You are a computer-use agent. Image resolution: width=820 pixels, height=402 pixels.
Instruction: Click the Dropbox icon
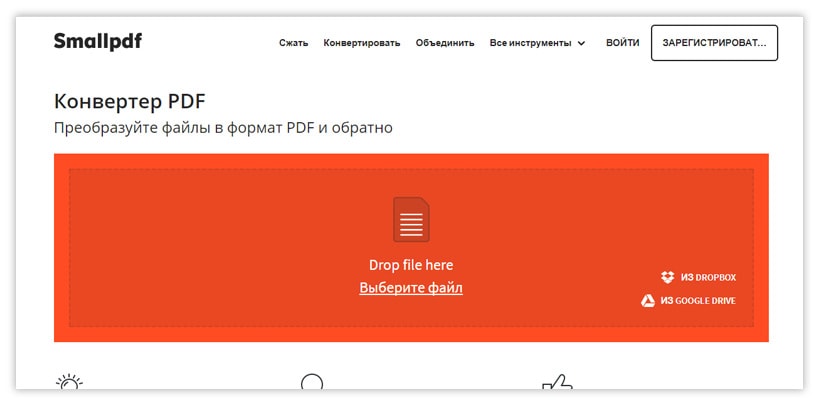tap(668, 277)
